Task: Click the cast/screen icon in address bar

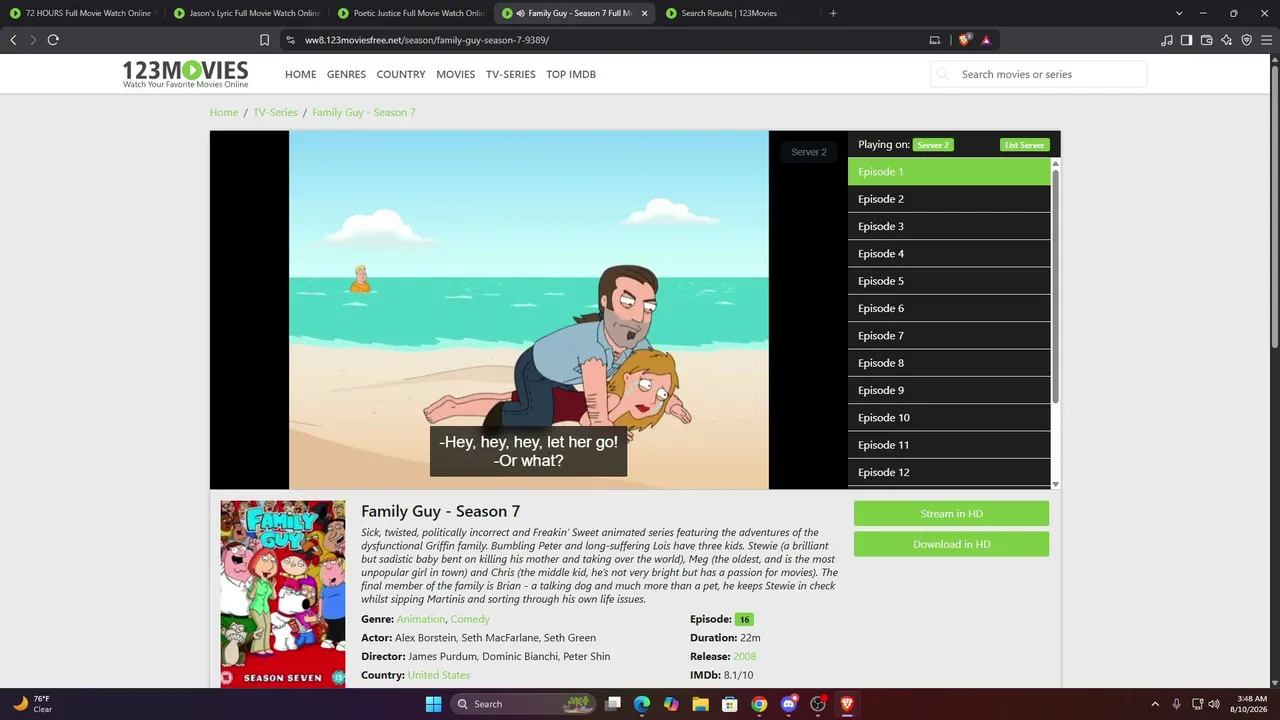Action: (935, 40)
